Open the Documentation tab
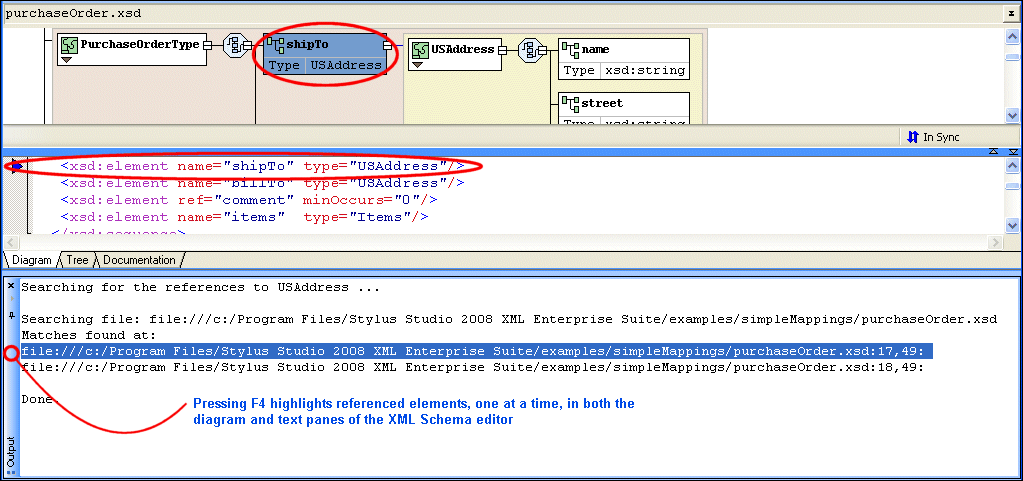1023x481 pixels. coord(138,260)
